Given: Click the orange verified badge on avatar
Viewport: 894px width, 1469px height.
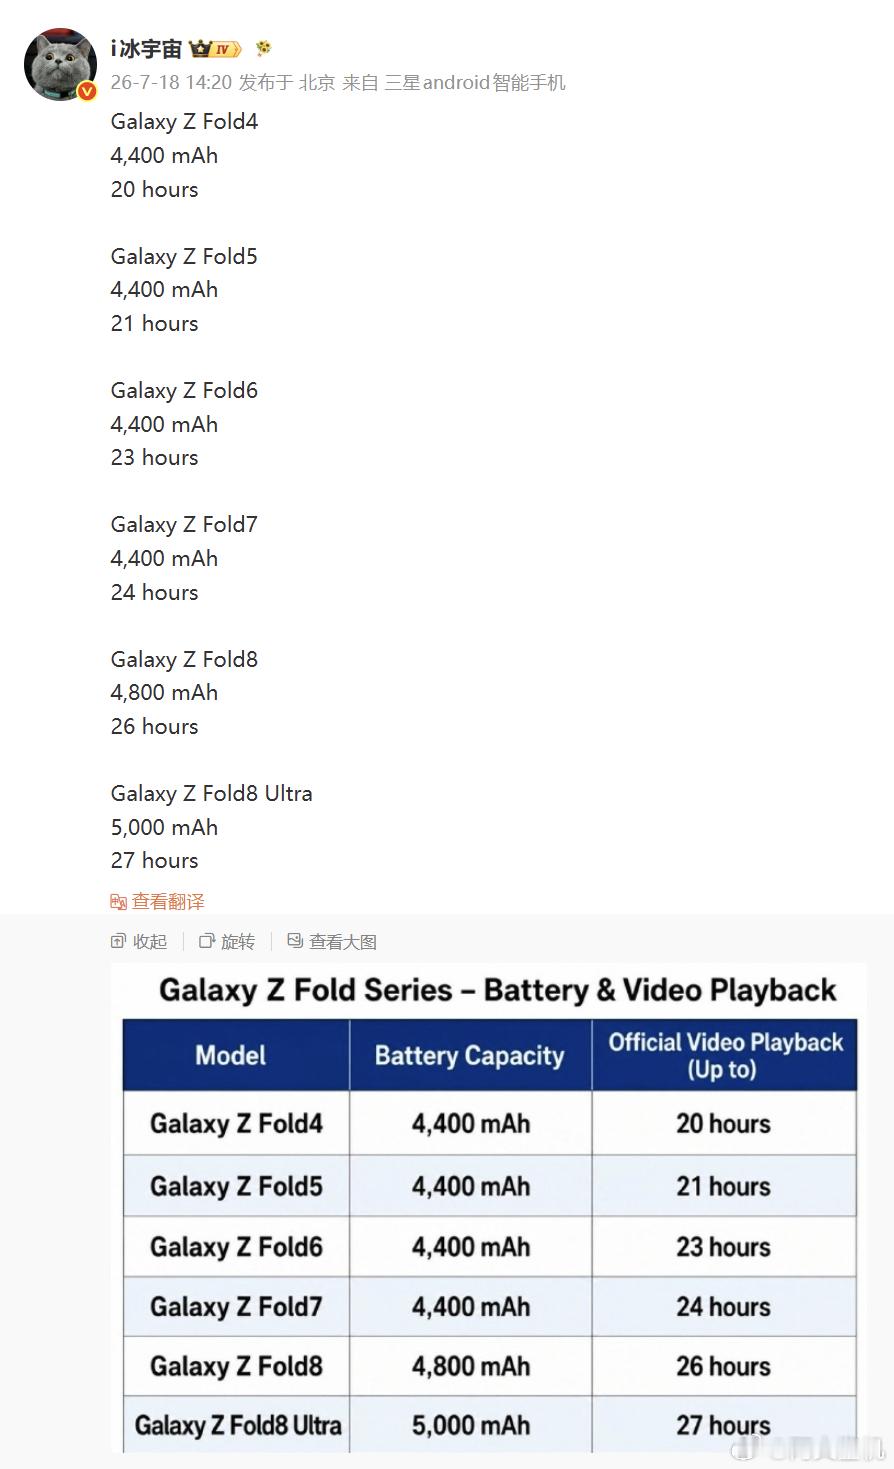Looking at the screenshot, I should (87, 91).
